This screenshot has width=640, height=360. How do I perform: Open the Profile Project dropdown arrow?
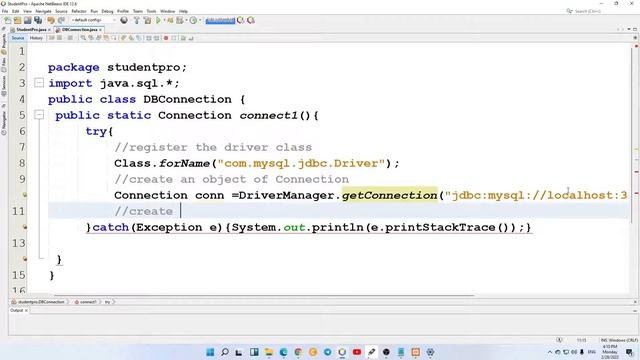point(200,20)
